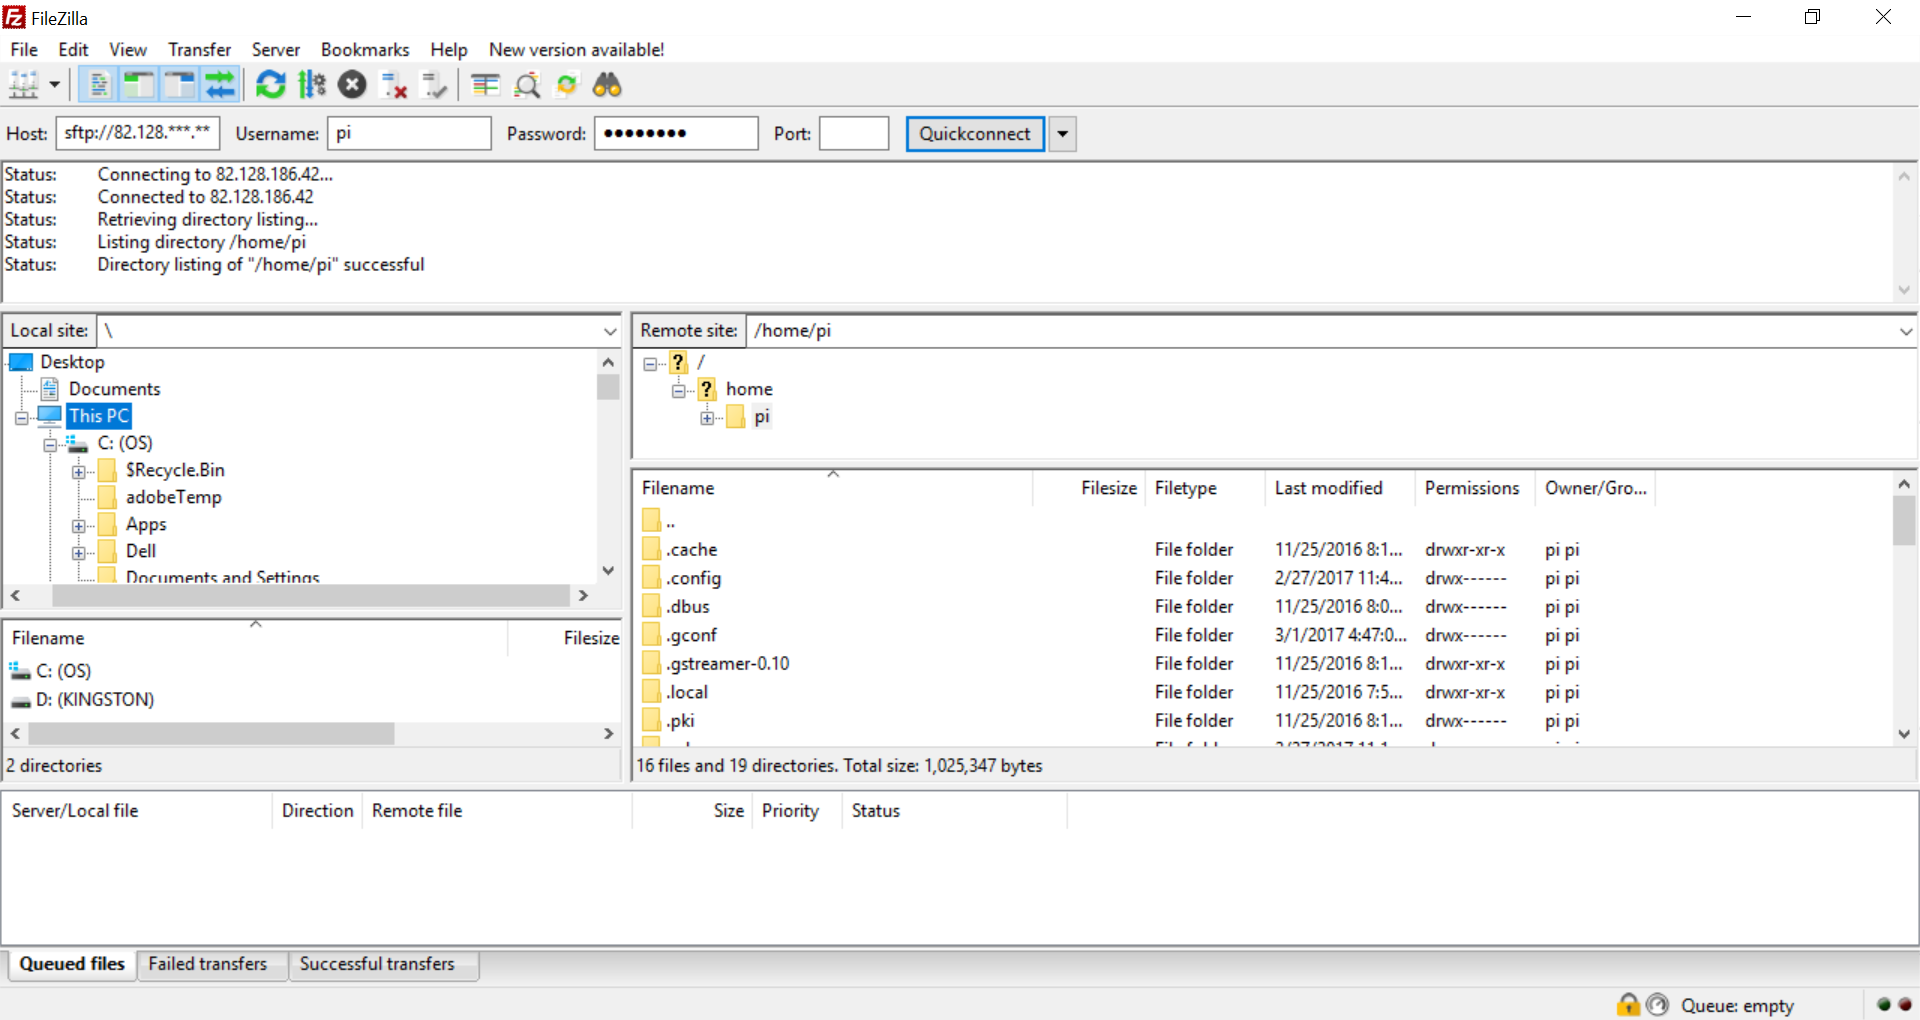The height and width of the screenshot is (1020, 1920).
Task: Open the Remote site path dropdown
Action: tap(1905, 331)
